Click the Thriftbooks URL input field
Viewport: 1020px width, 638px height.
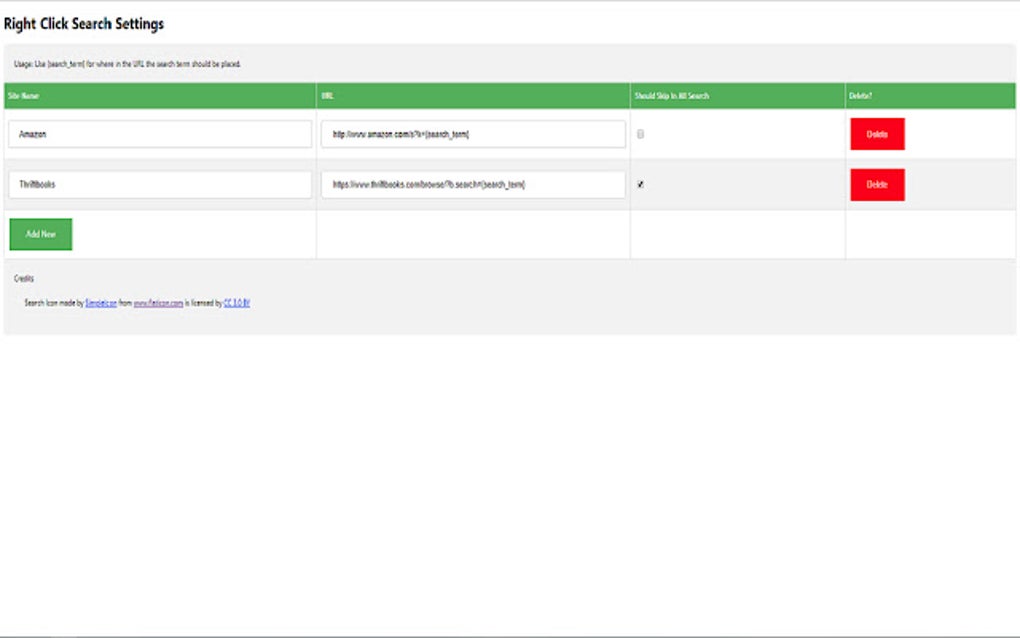click(x=472, y=184)
